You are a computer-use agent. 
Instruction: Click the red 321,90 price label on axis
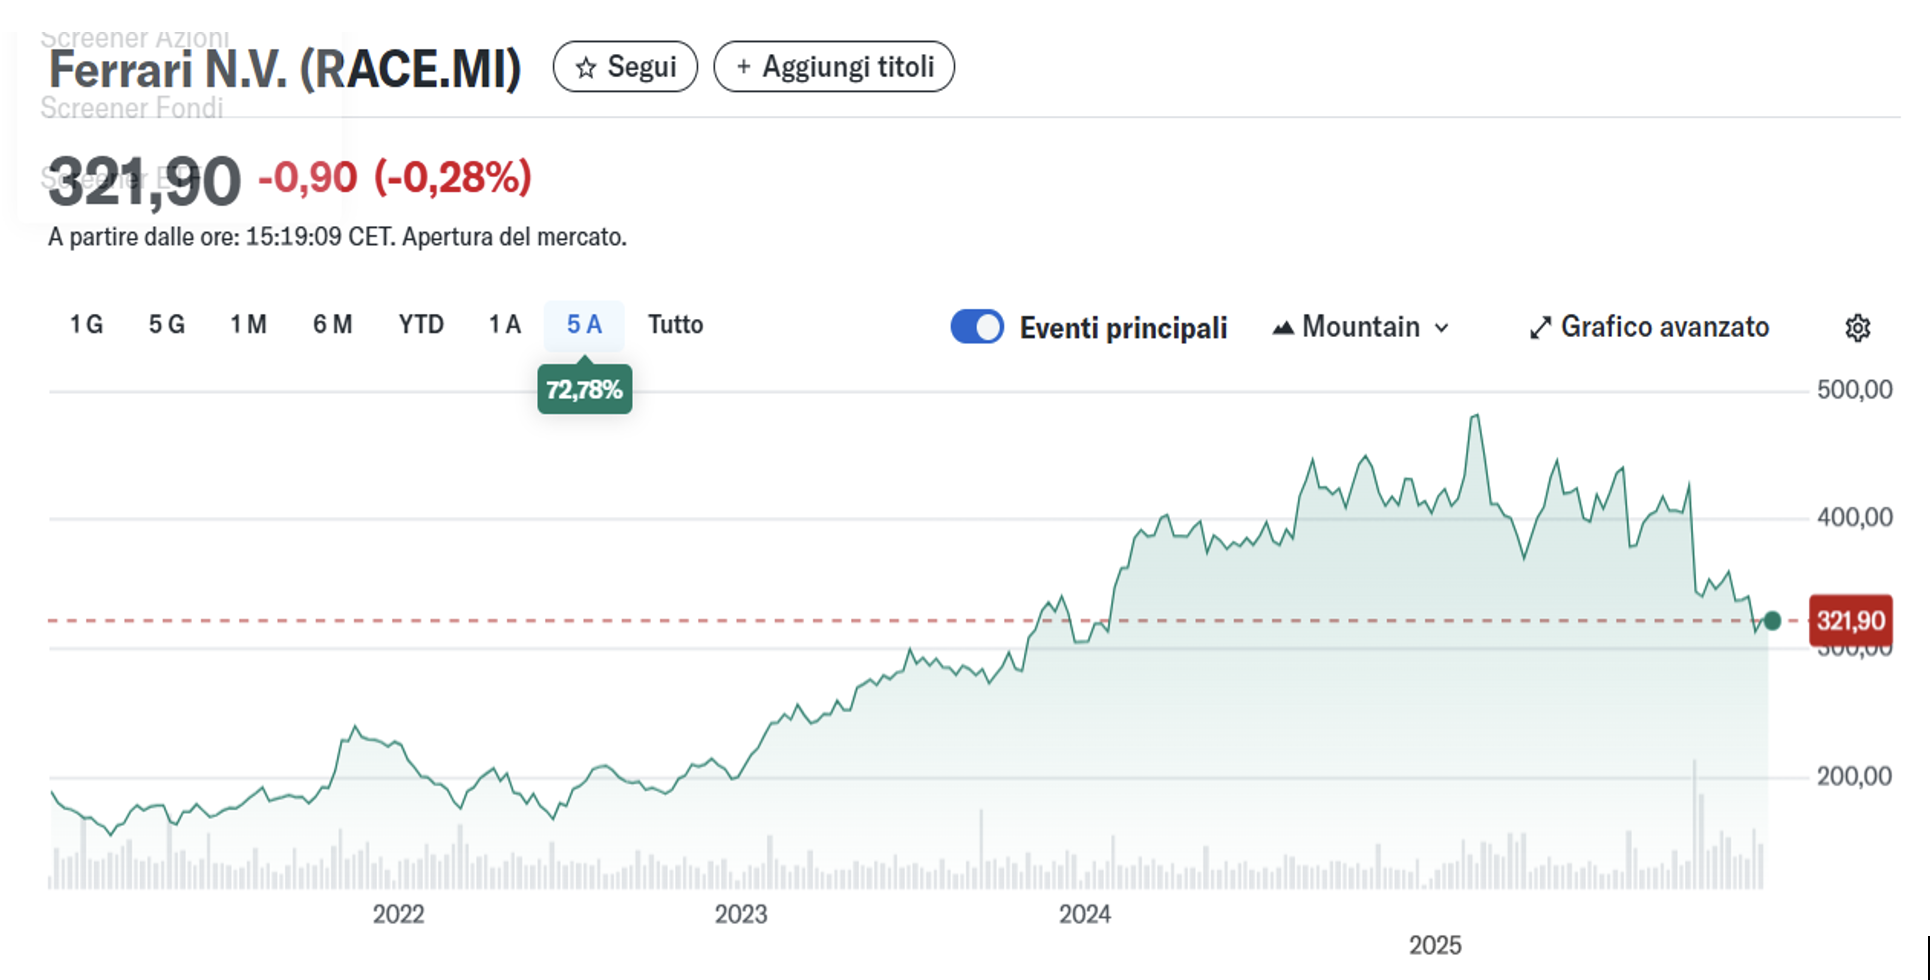click(x=1850, y=621)
